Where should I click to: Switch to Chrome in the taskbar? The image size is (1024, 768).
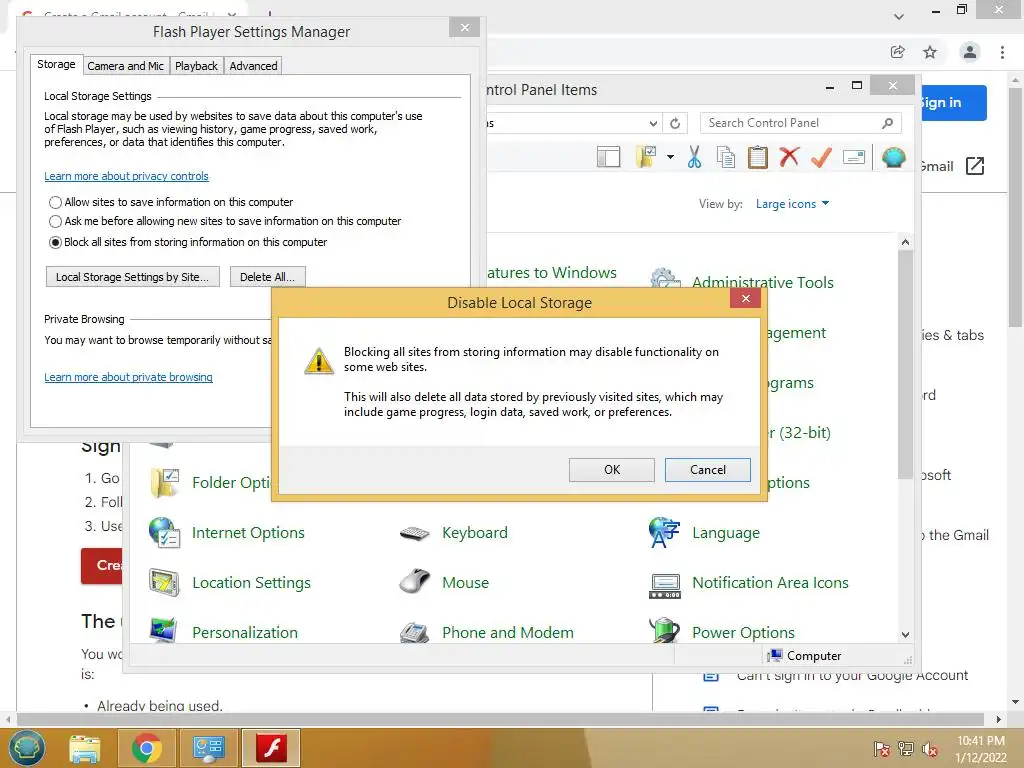click(x=146, y=748)
